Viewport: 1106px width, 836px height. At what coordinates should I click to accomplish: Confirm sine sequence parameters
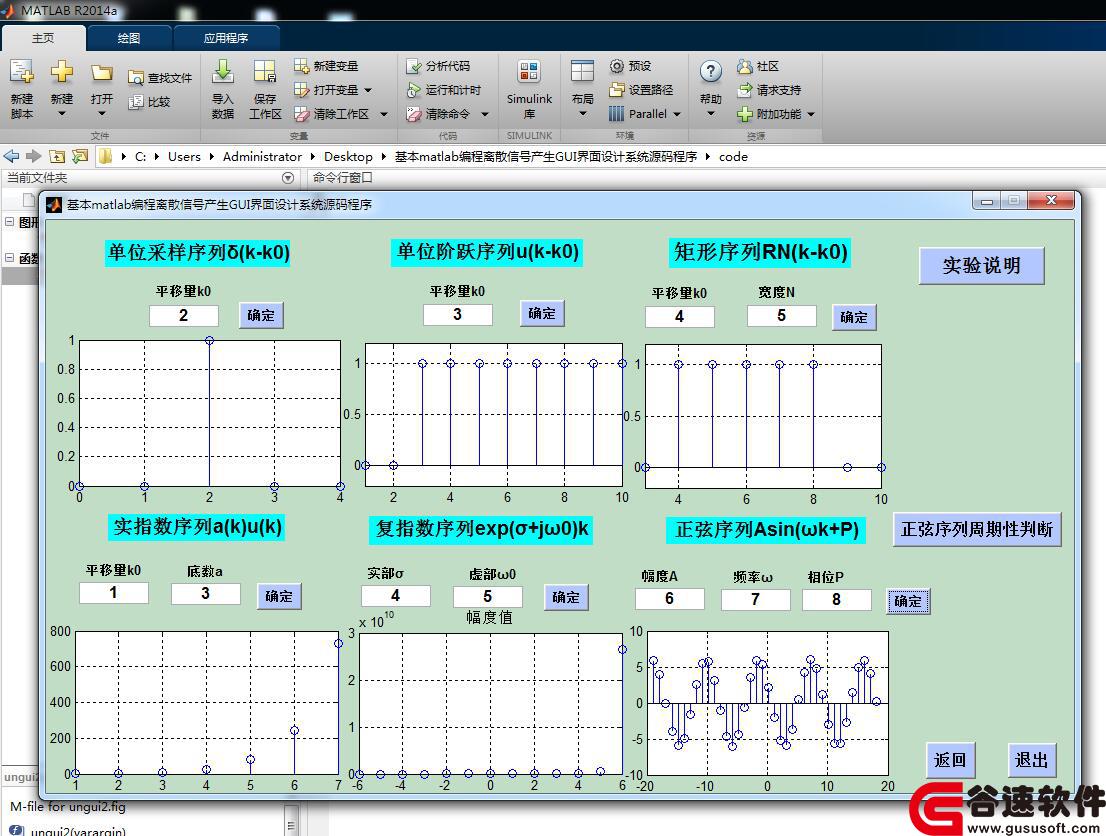click(x=908, y=601)
